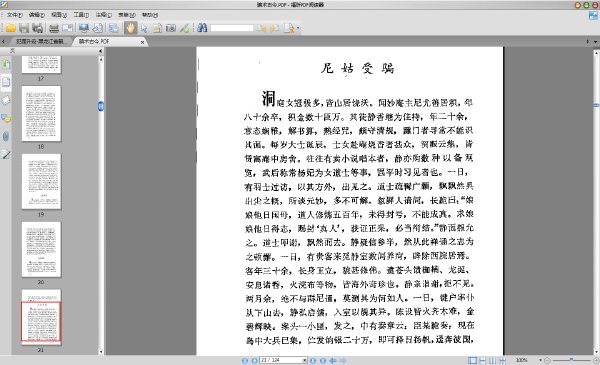Click inside the toolbar search box
This screenshot has height=365, width=600.
point(232,28)
